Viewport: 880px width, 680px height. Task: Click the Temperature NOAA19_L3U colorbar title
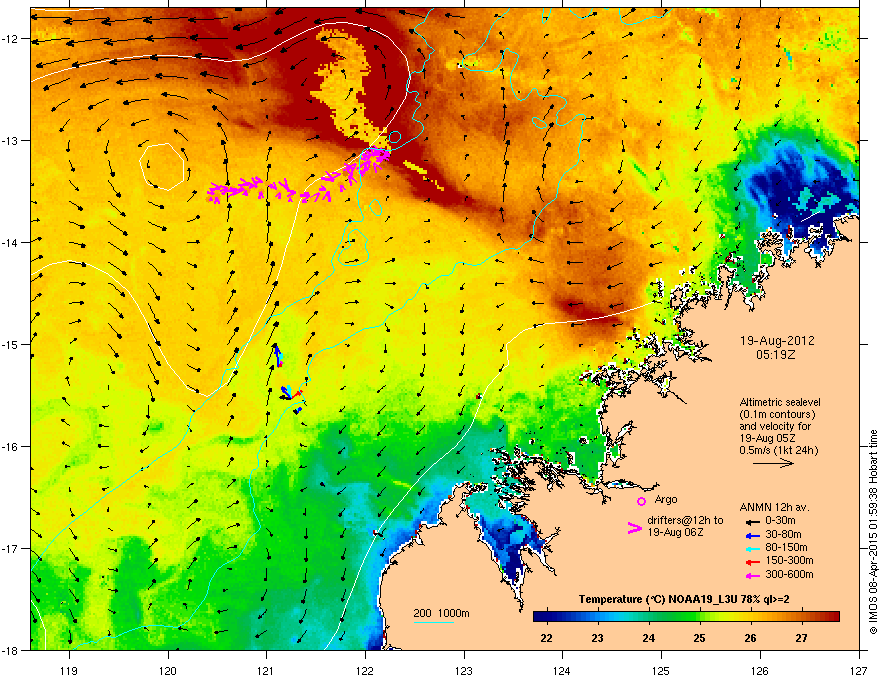click(x=684, y=599)
